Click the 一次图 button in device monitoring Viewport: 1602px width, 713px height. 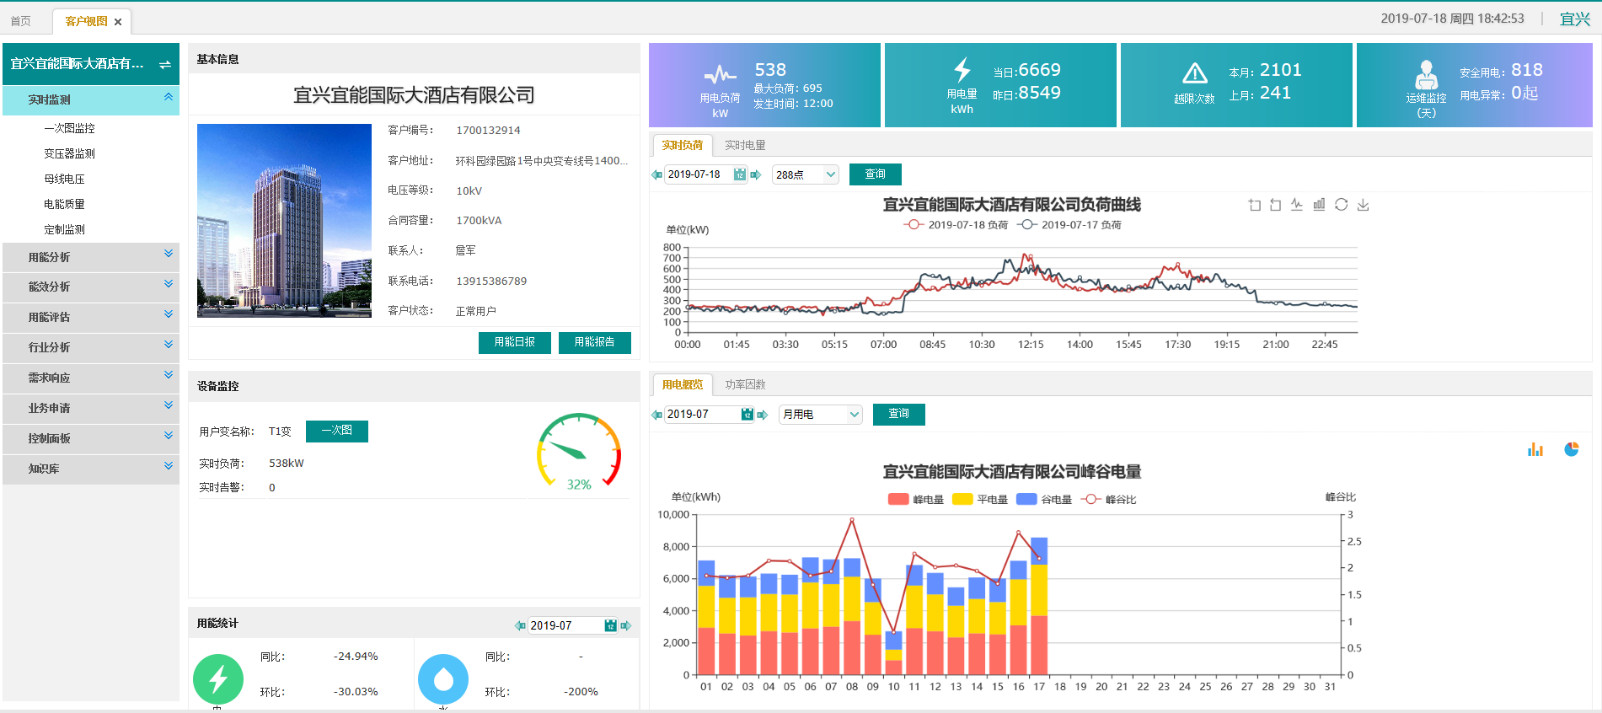(337, 431)
